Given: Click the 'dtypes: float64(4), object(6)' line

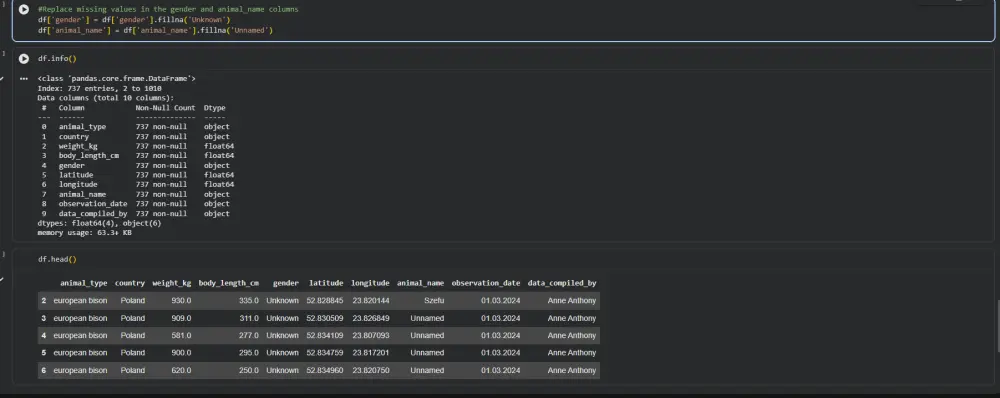Looking at the screenshot, I should tap(99, 224).
